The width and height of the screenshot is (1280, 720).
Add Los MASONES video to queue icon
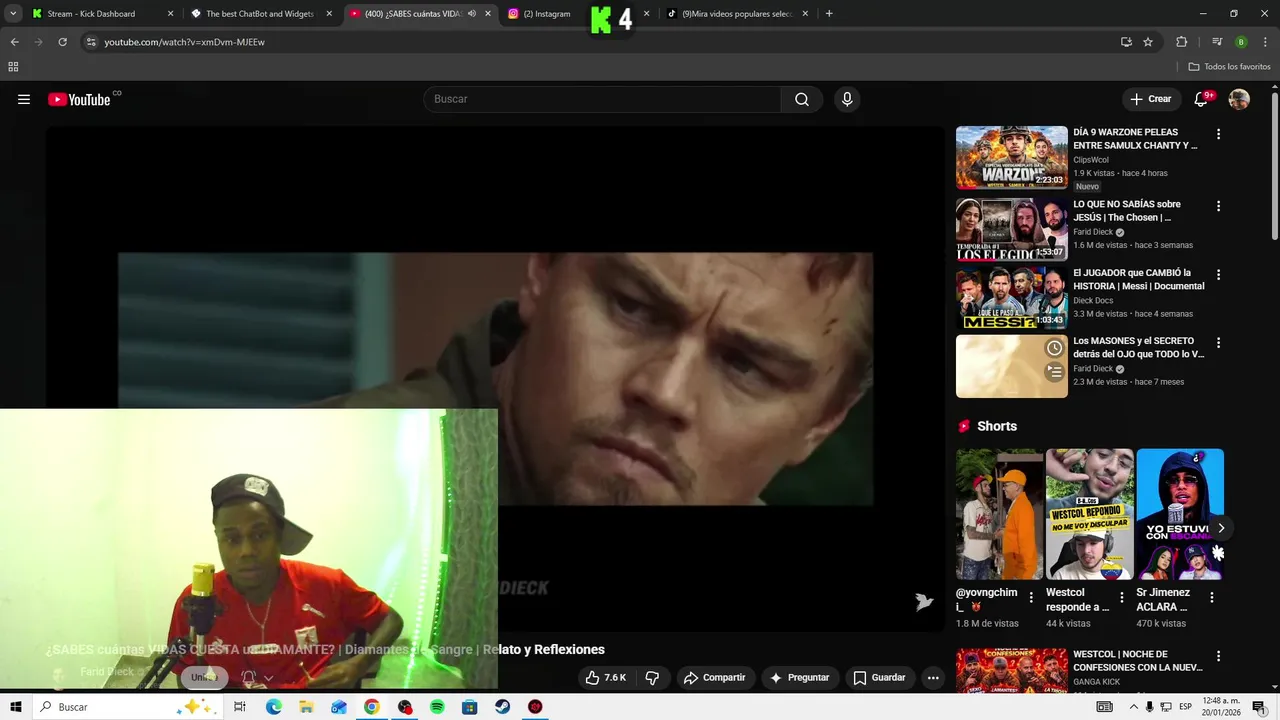[1054, 372]
